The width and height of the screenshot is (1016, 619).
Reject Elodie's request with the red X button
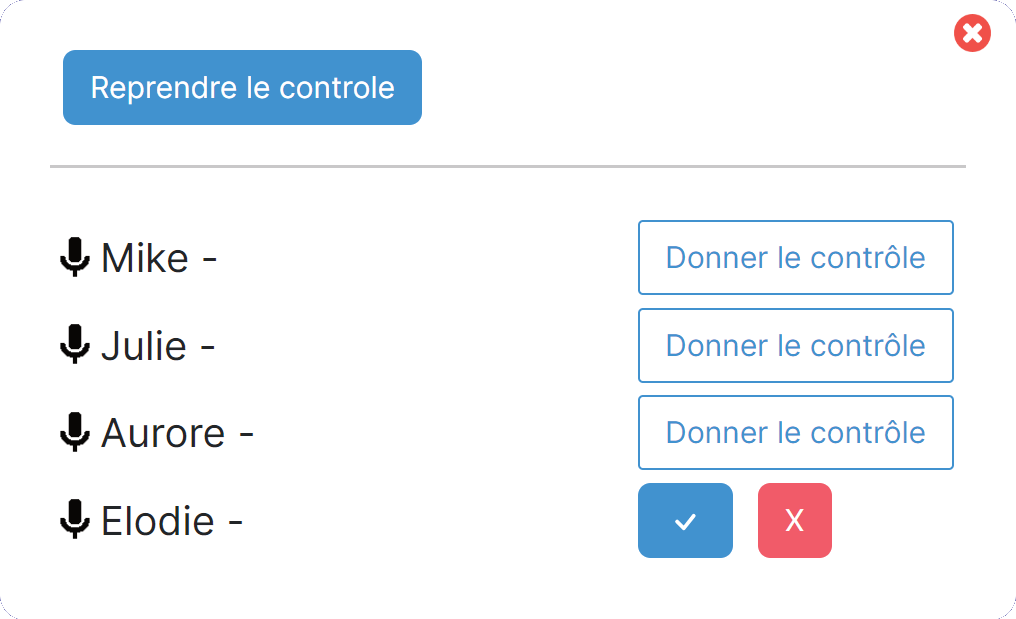tap(795, 520)
